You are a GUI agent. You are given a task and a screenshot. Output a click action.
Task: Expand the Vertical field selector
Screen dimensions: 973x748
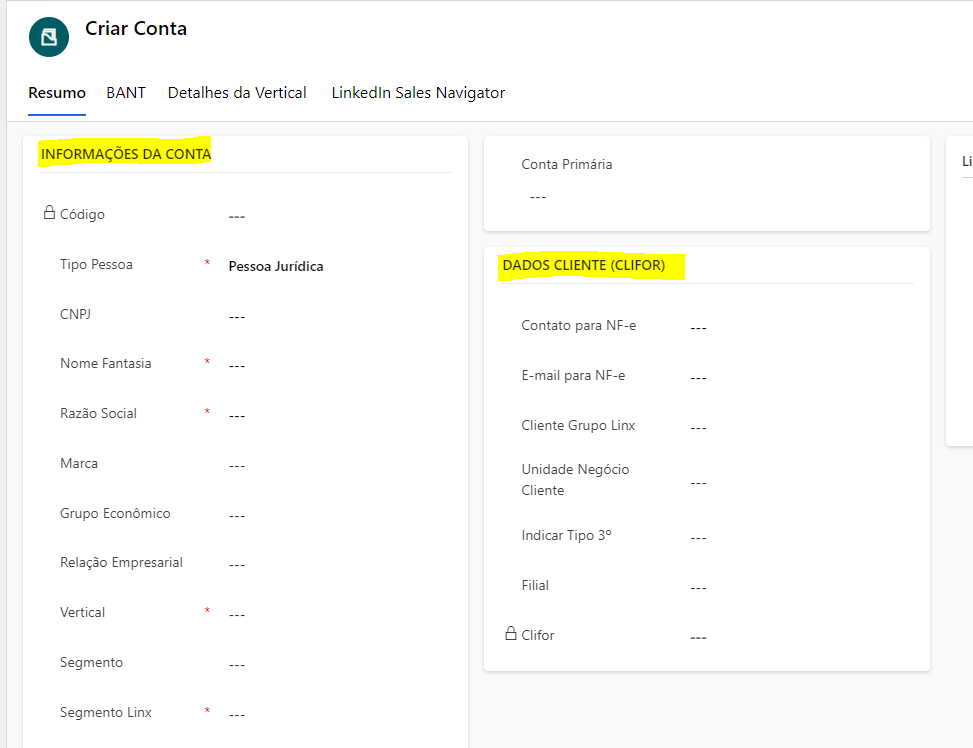click(x=330, y=614)
